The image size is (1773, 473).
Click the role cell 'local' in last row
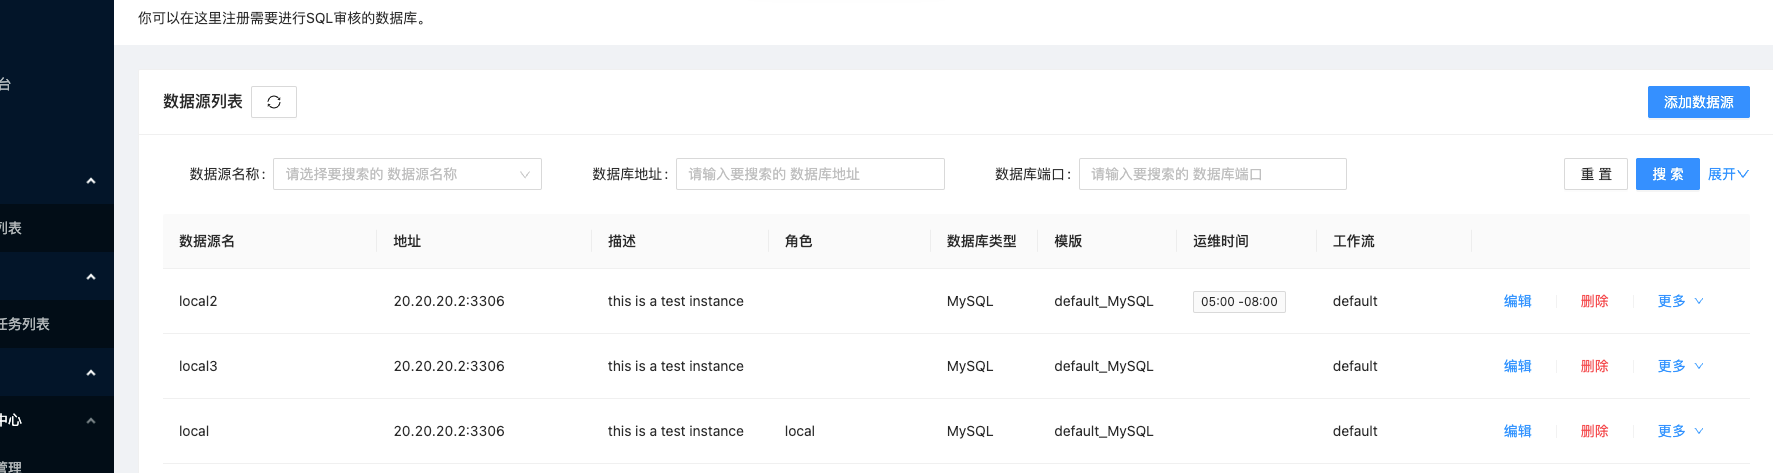[x=800, y=431]
